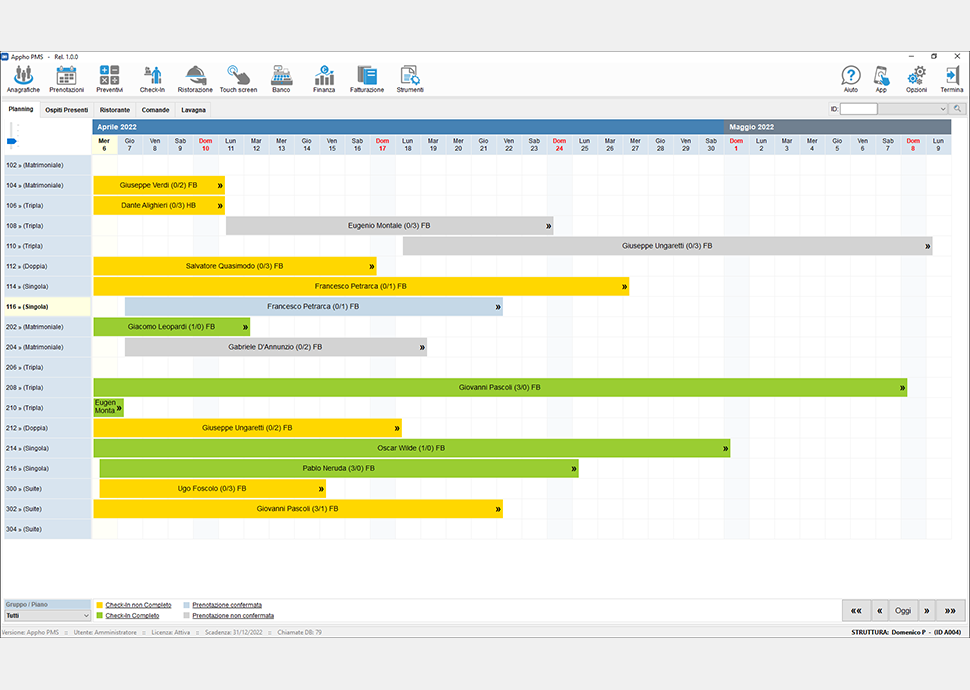This screenshot has height=690, width=970.
Task: Click arrow icon on Giuseppe Verdi booking
Action: tap(220, 185)
